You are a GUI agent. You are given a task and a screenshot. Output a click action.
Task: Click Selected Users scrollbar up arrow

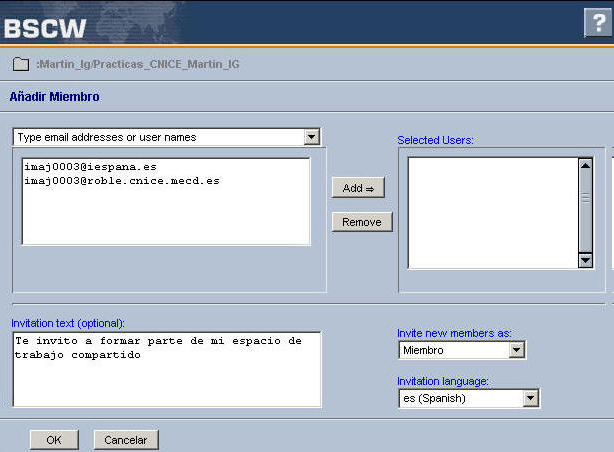coord(586,166)
